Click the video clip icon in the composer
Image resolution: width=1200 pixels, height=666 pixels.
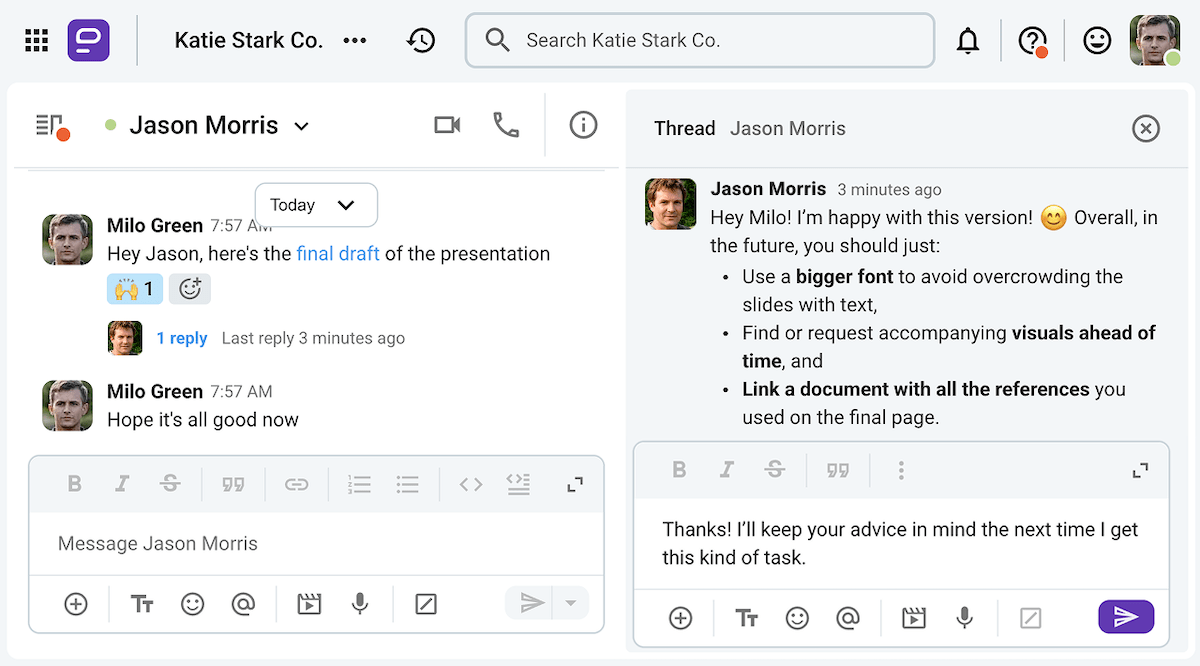tap(309, 604)
